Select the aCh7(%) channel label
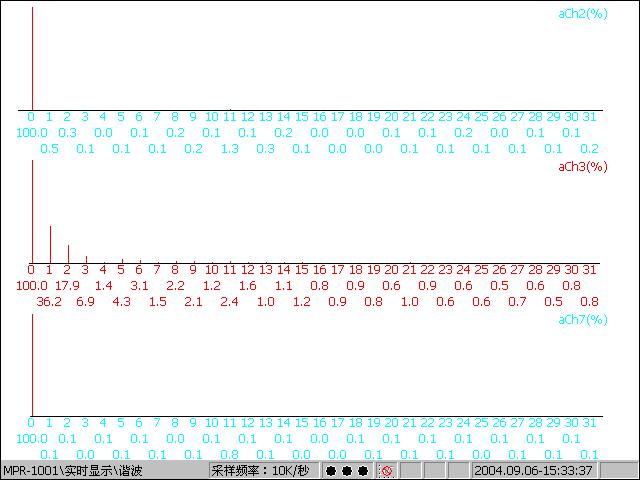 [582, 320]
